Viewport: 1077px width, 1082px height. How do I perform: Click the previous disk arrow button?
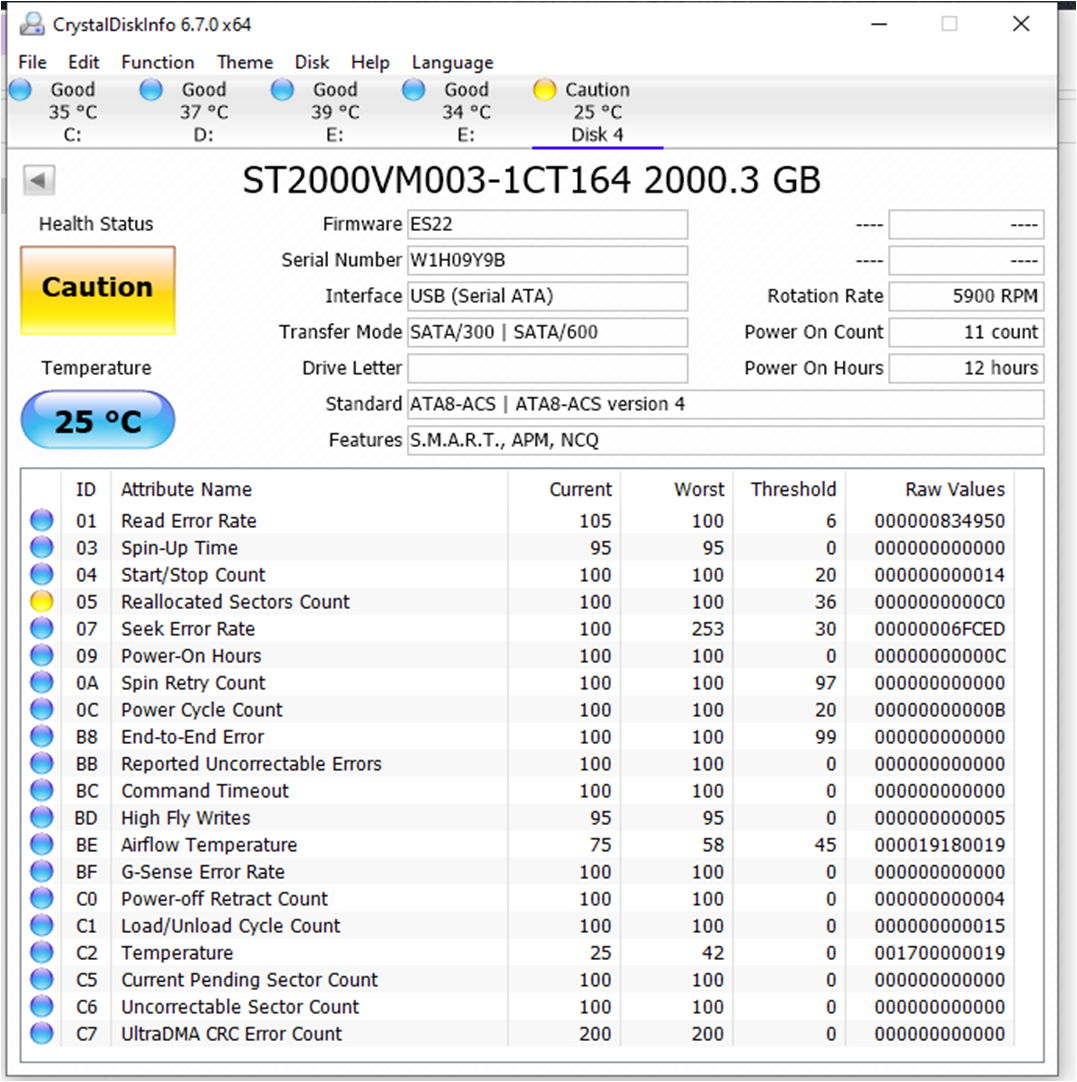39,181
